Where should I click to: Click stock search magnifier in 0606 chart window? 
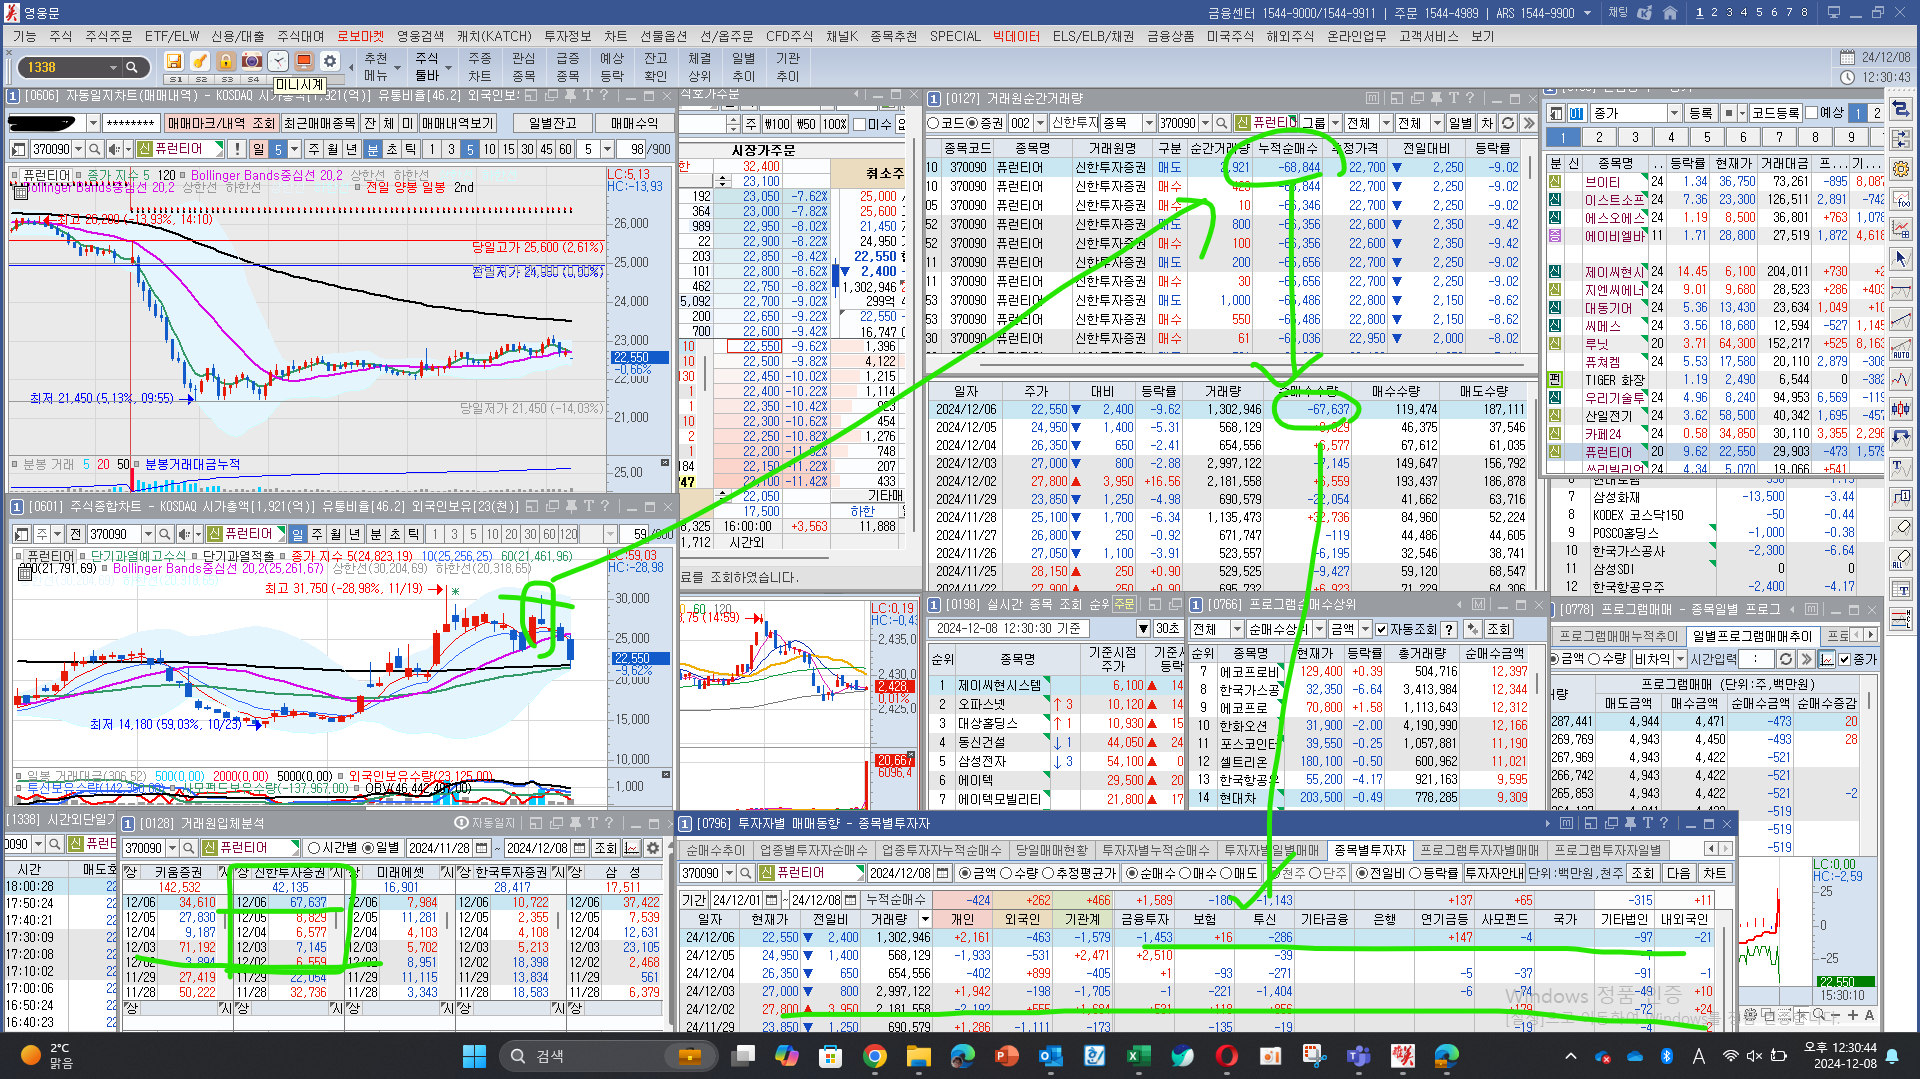click(94, 149)
